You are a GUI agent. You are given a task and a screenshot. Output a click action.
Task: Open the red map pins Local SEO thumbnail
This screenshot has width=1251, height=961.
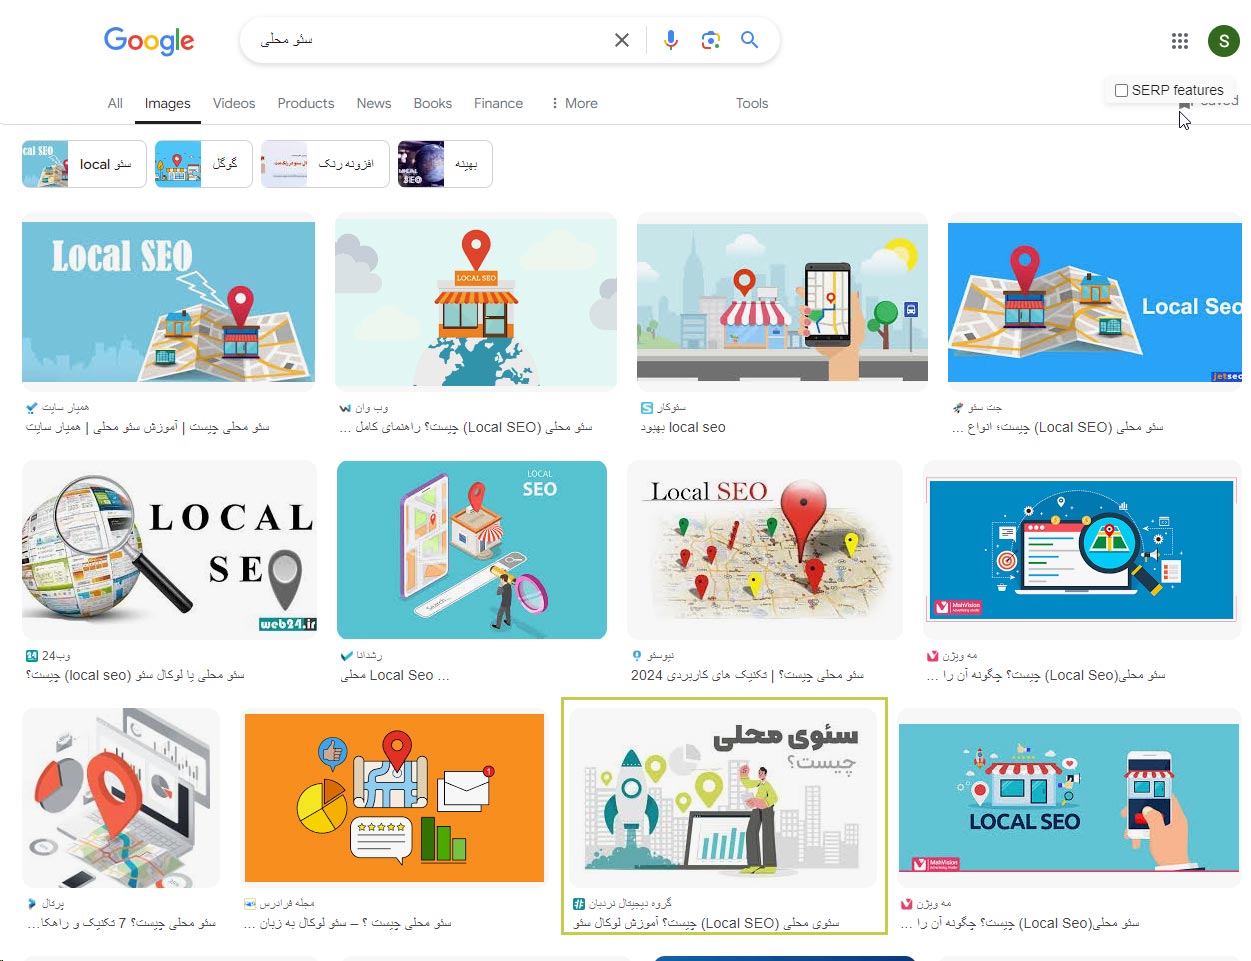(x=765, y=550)
